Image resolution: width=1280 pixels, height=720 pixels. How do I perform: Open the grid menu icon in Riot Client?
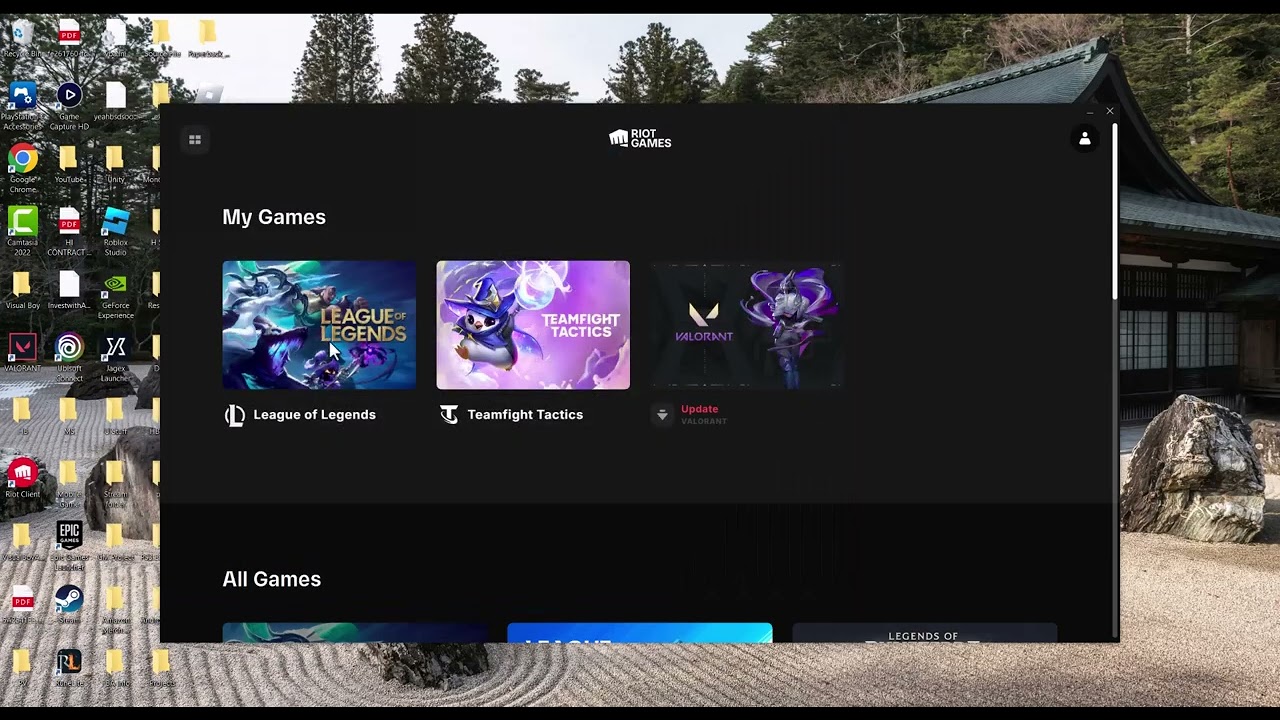pyautogui.click(x=195, y=140)
